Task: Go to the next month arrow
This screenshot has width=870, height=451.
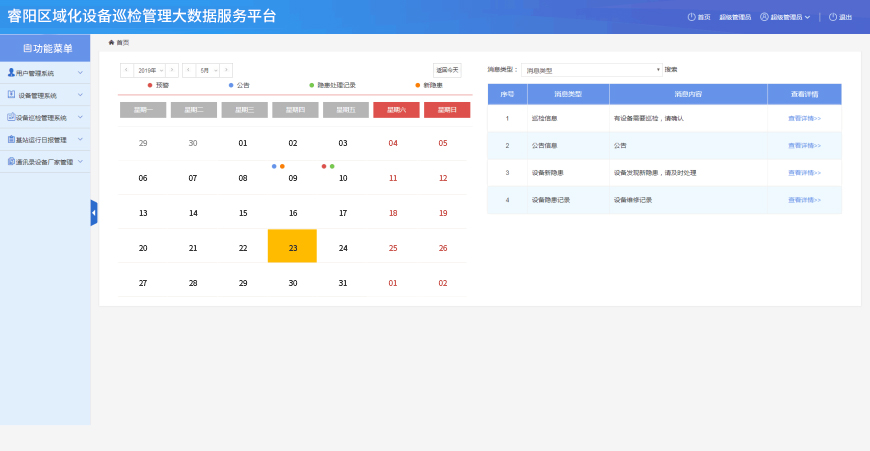Action: (x=227, y=70)
